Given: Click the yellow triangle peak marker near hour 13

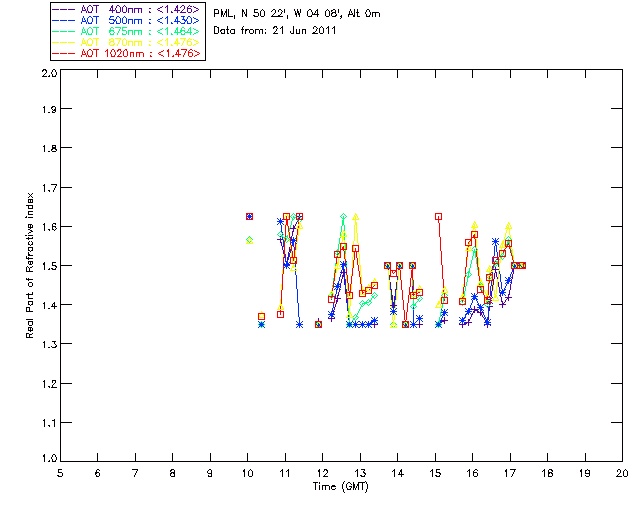Looking at the screenshot, I should click(356, 217).
